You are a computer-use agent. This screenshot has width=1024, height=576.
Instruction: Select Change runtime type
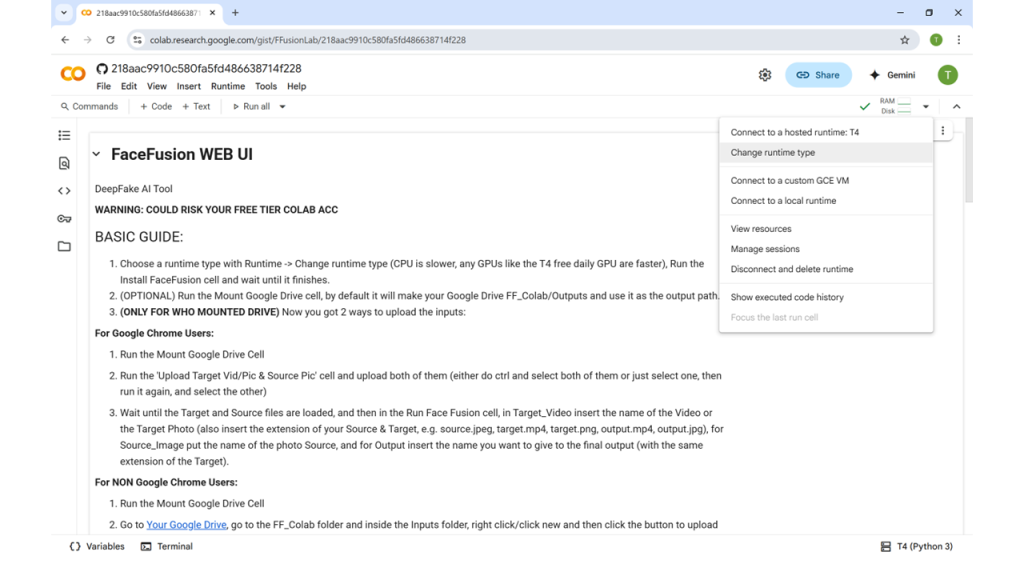(826, 152)
